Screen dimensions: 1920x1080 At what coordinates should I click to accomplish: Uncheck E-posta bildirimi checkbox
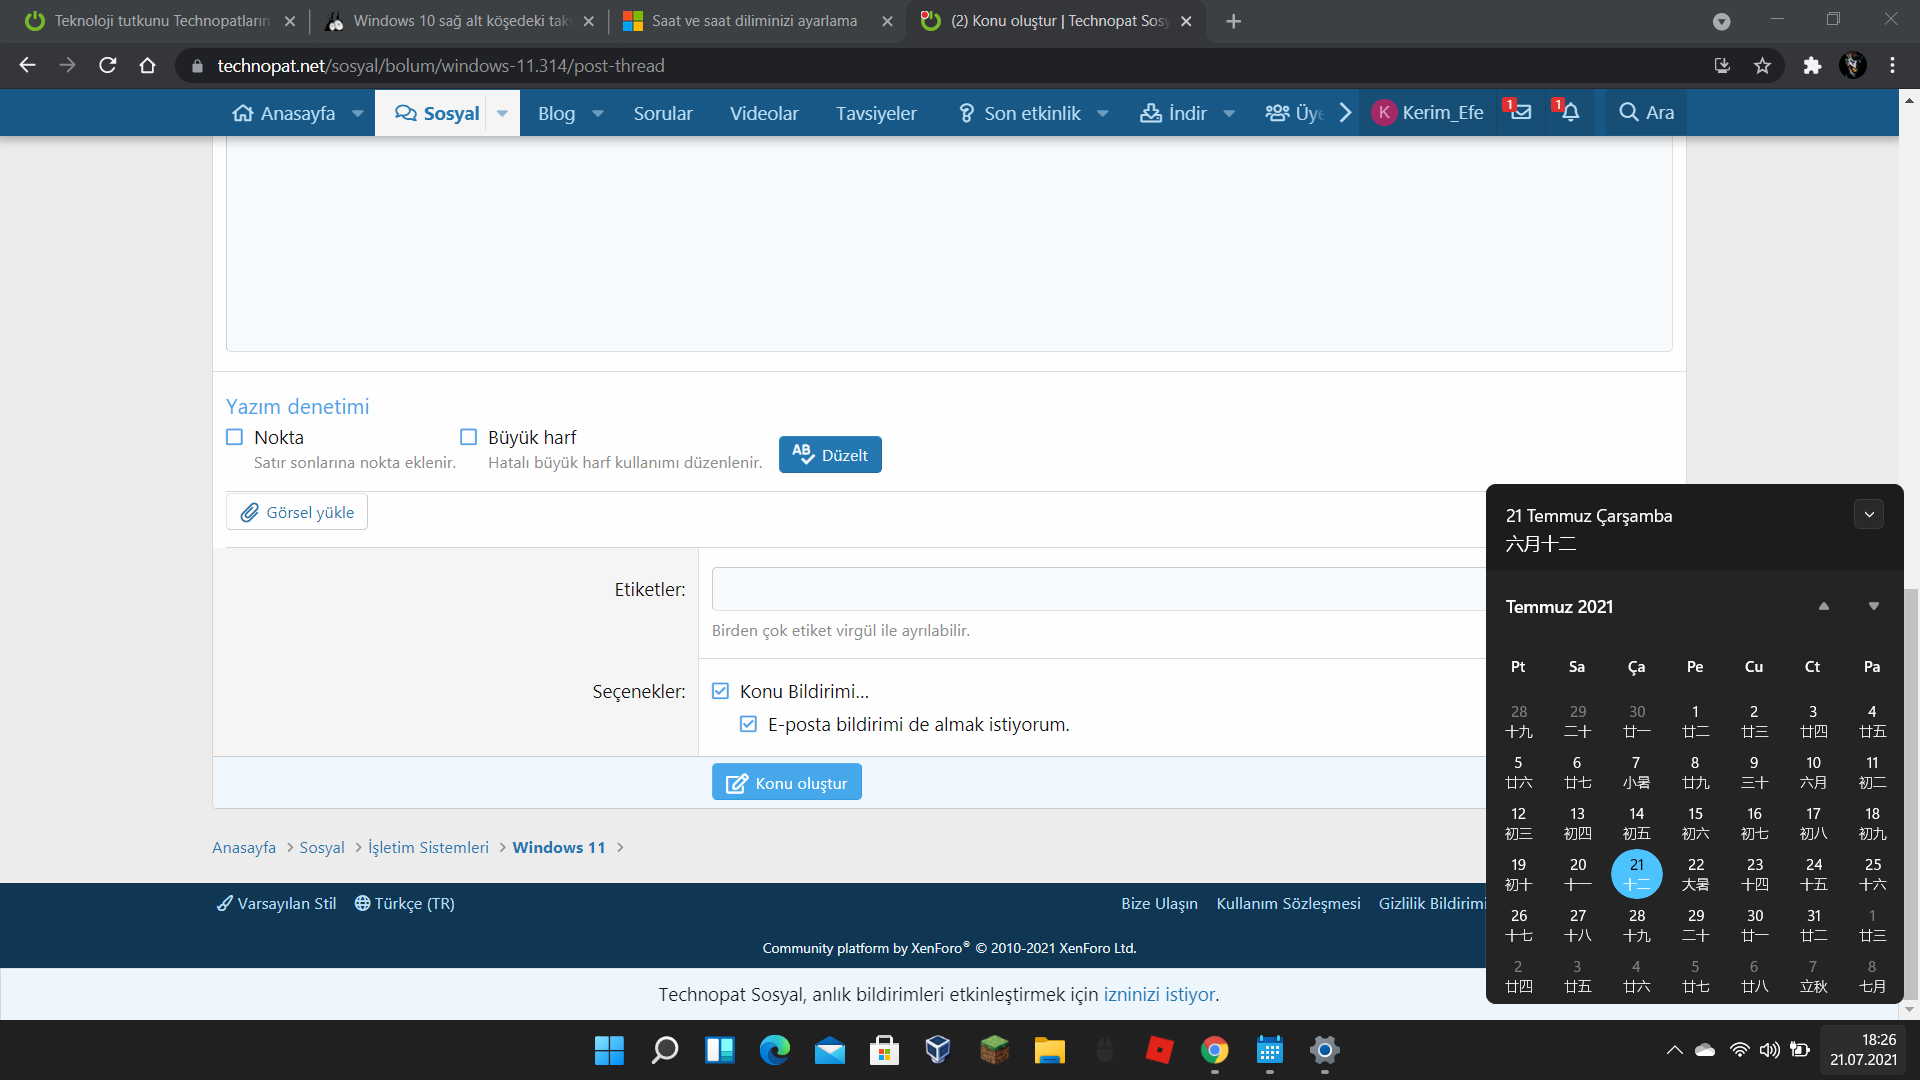click(748, 724)
